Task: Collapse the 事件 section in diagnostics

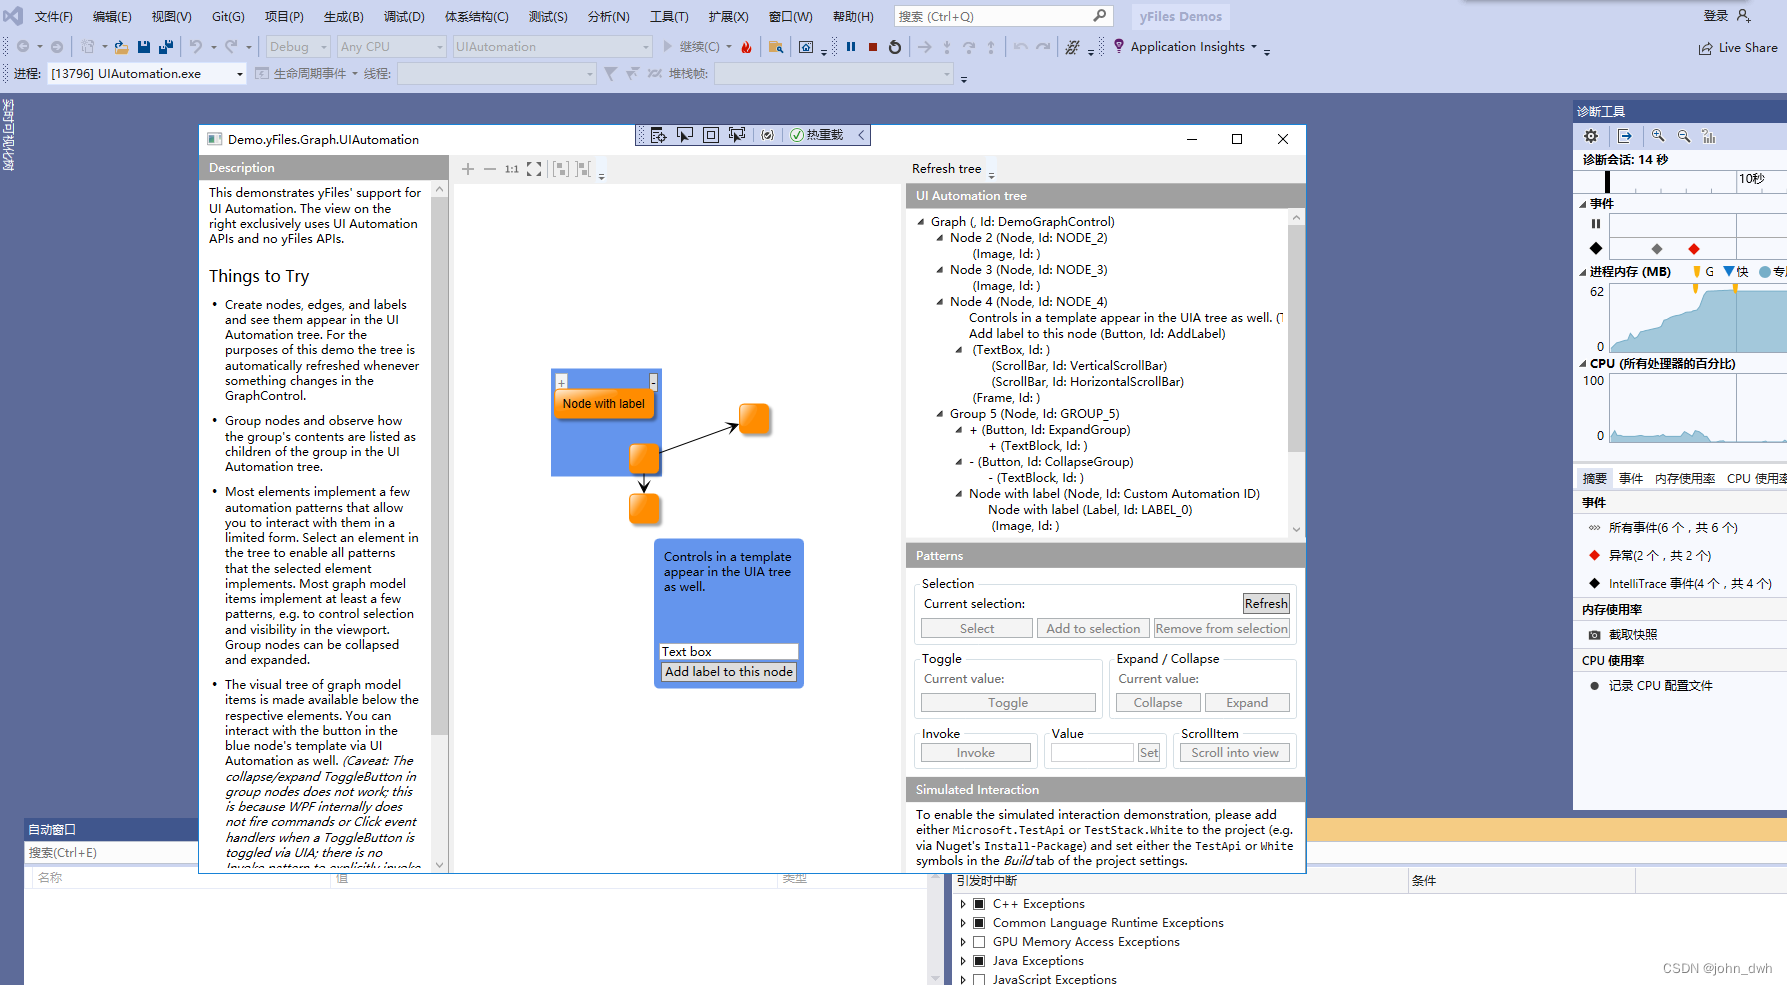Action: point(1583,204)
